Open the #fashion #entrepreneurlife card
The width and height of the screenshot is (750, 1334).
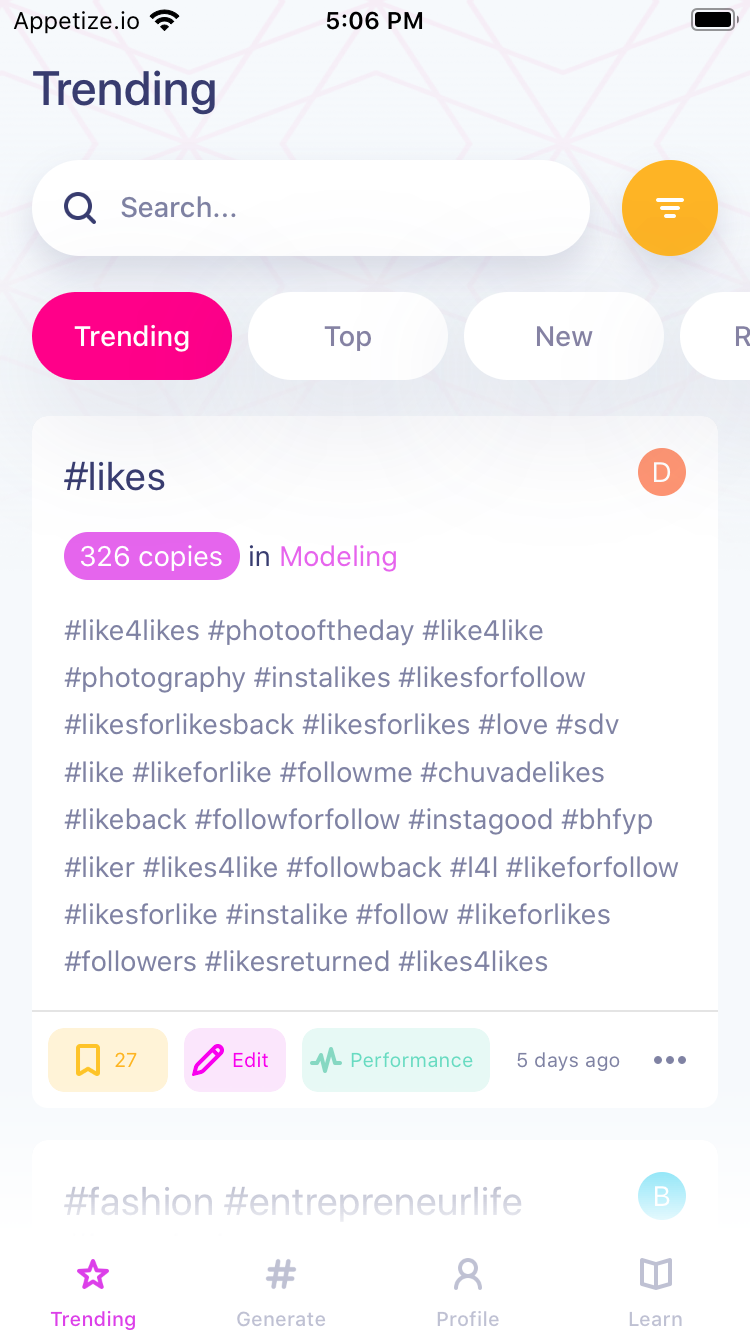pyautogui.click(x=293, y=1201)
